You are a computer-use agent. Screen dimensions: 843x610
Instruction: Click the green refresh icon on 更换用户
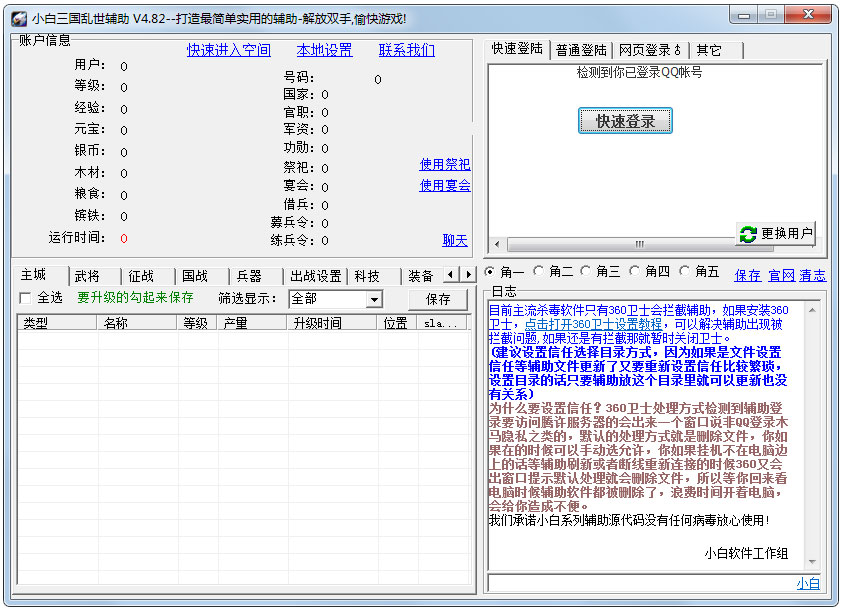coord(748,234)
